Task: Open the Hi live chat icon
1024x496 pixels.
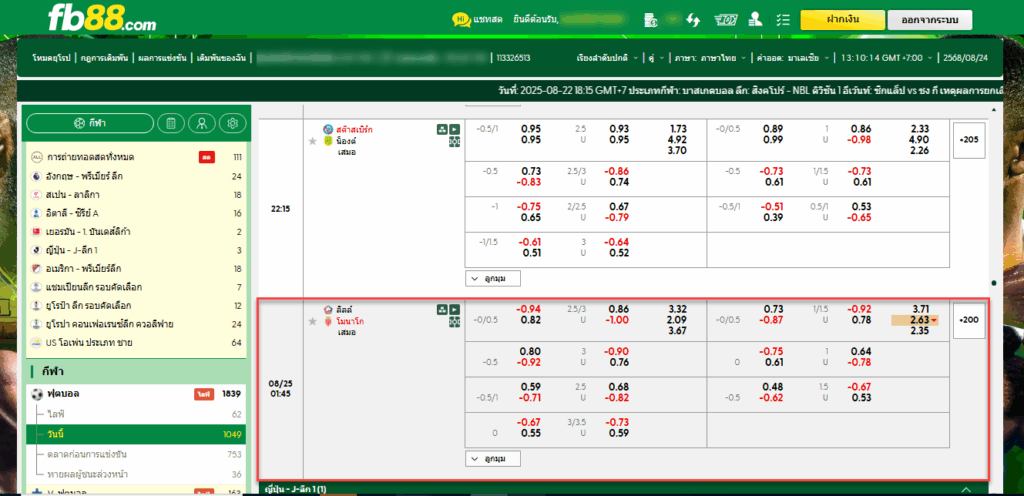Action: (x=461, y=20)
